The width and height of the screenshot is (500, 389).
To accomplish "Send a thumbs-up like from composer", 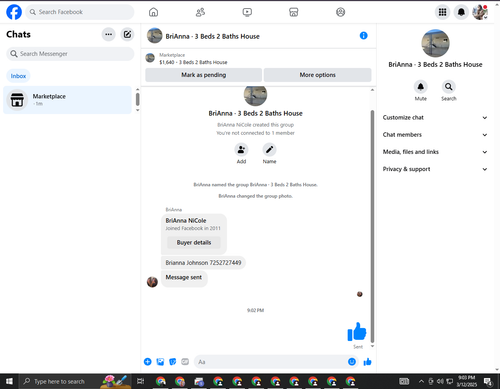I will 367,362.
